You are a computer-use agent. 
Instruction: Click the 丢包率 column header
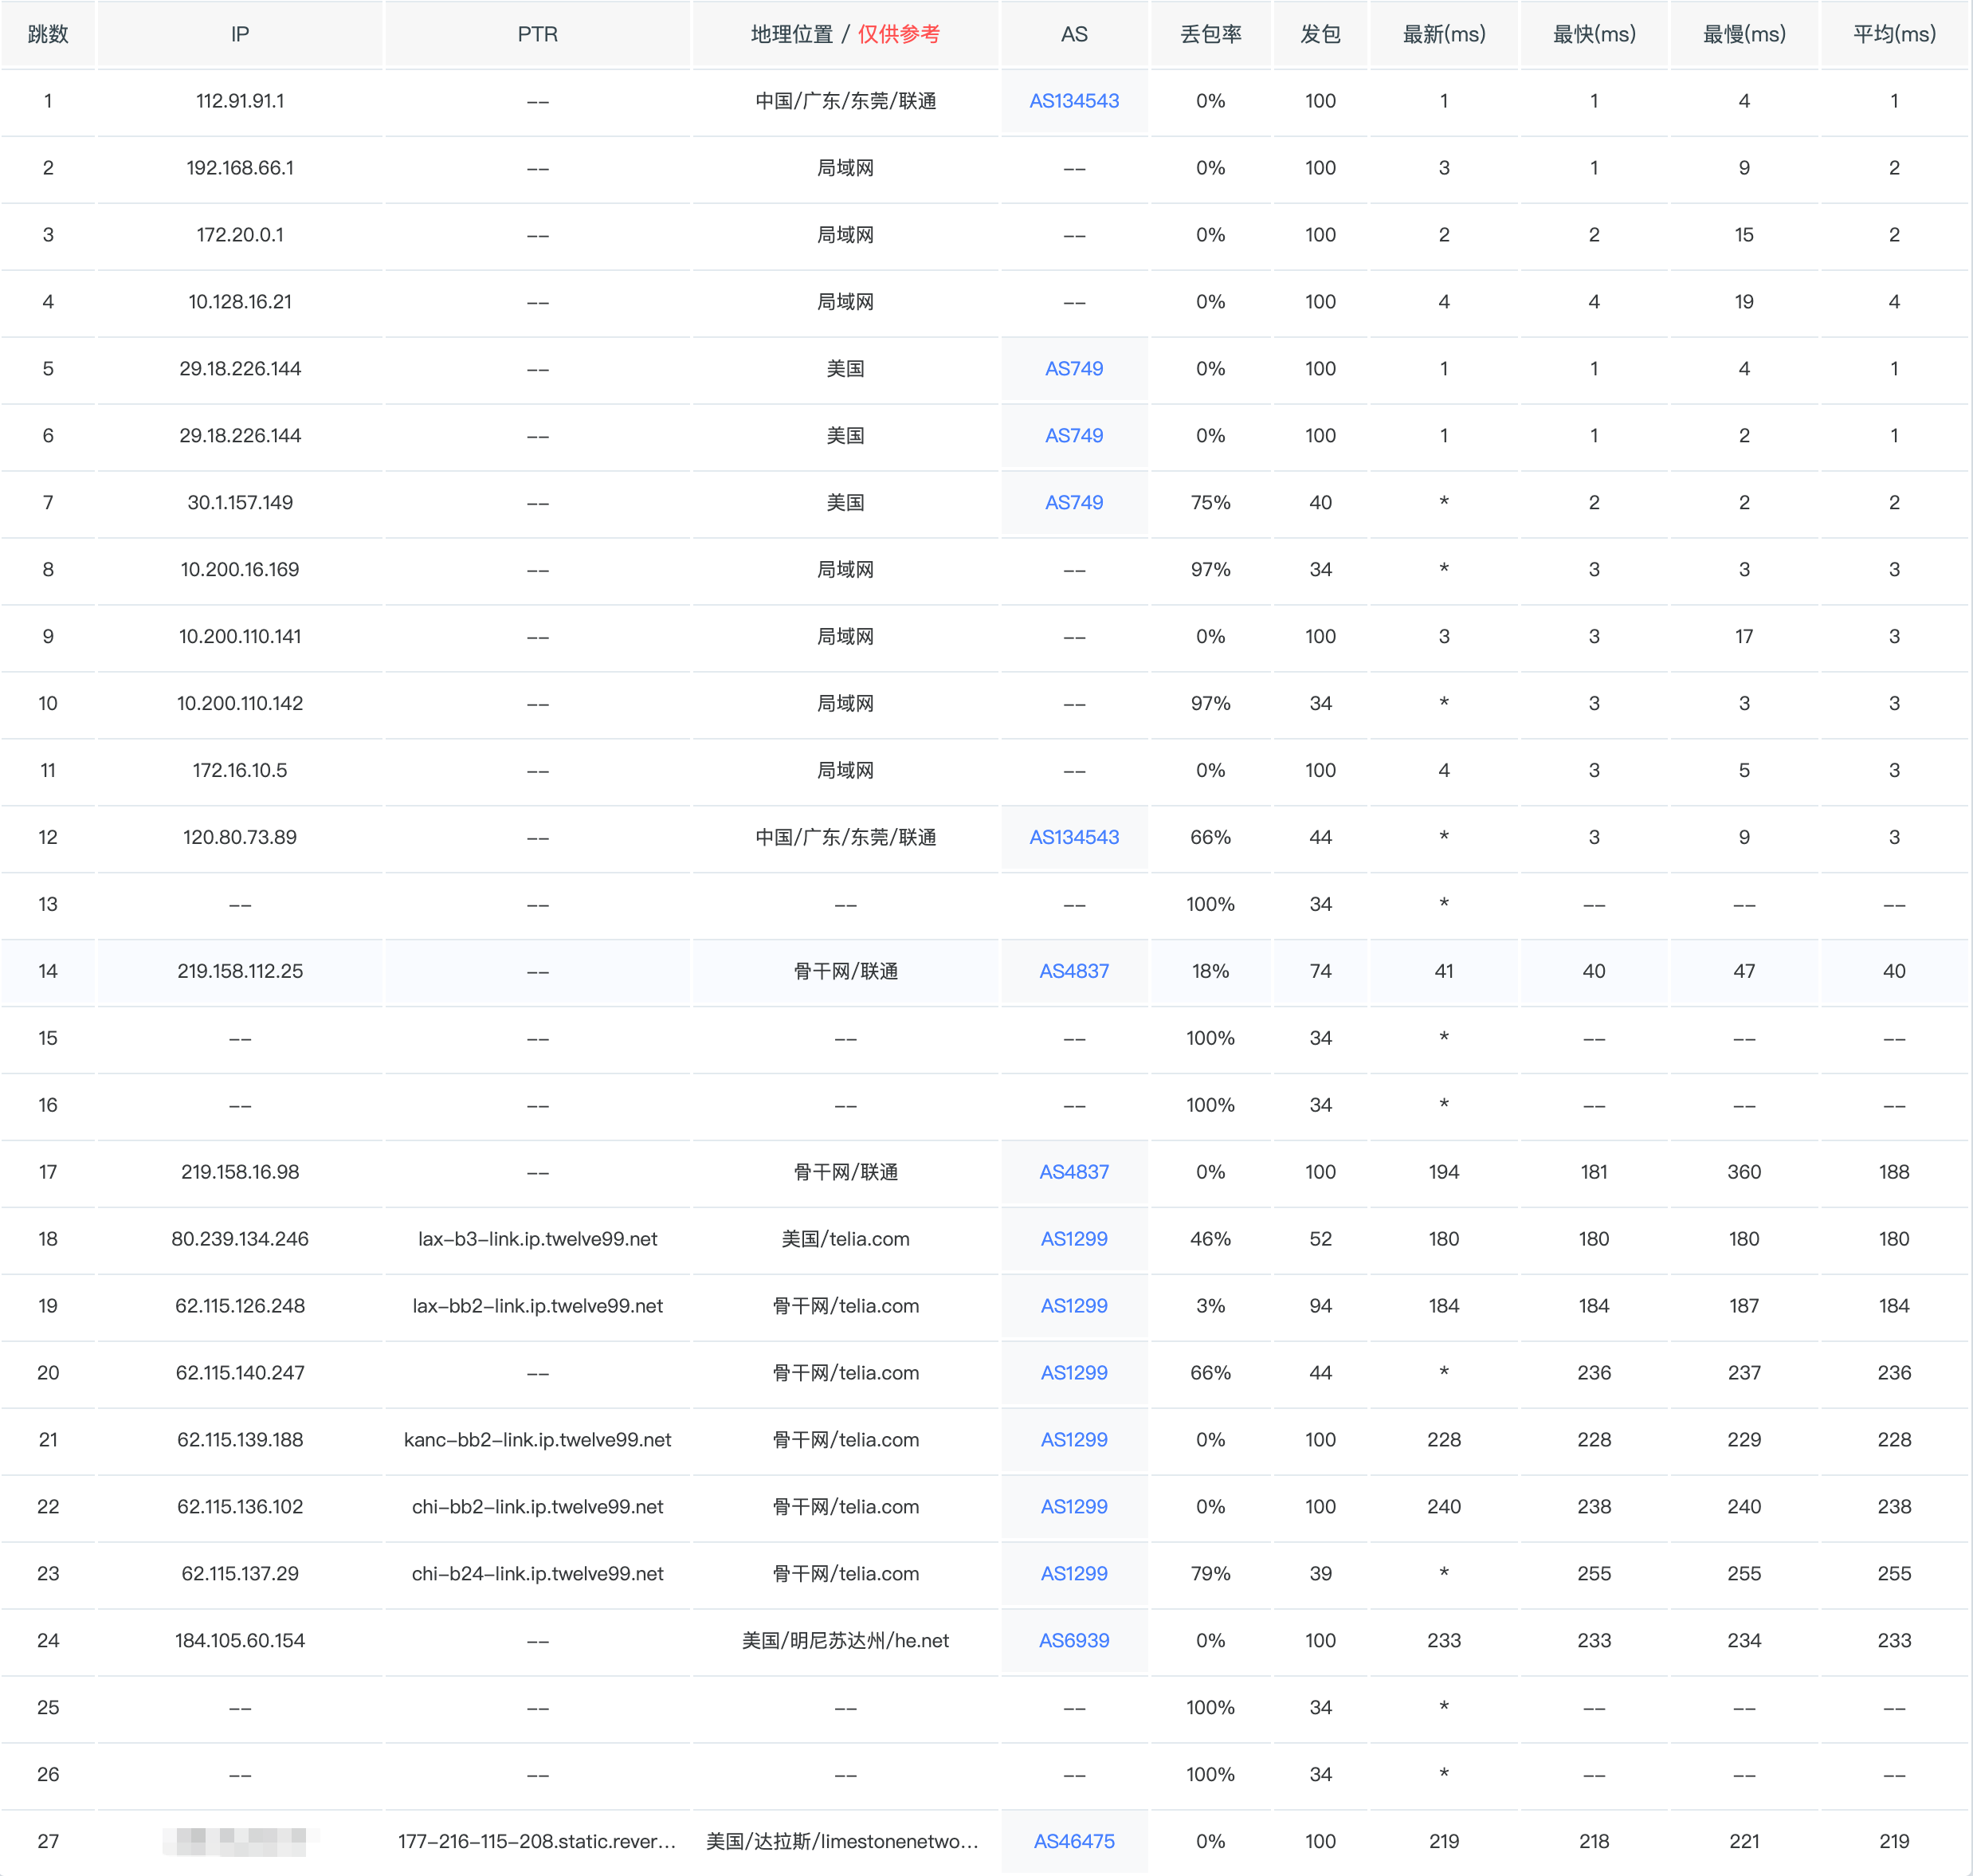coord(1210,34)
